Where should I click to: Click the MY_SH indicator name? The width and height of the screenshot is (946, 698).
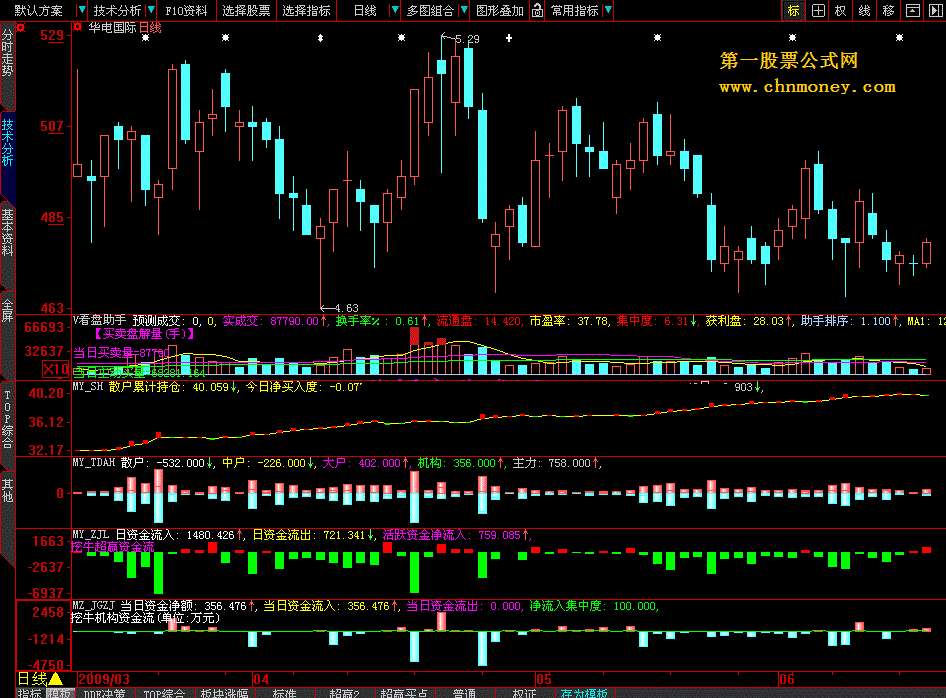[x=88, y=387]
